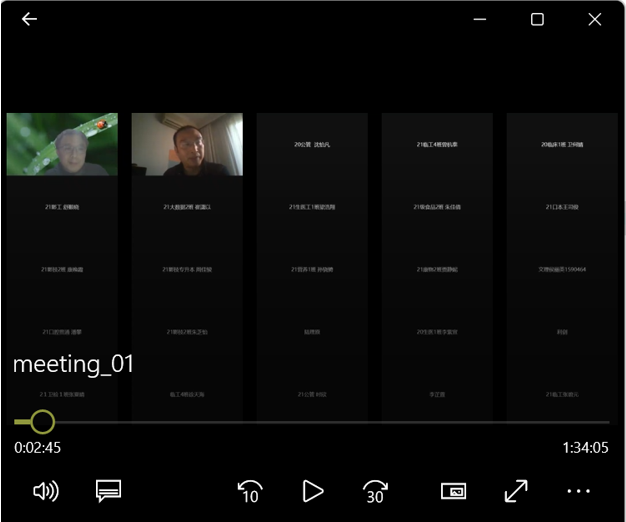Go back using the top-left arrow
Image resolution: width=626 pixels, height=522 pixels.
(x=29, y=19)
